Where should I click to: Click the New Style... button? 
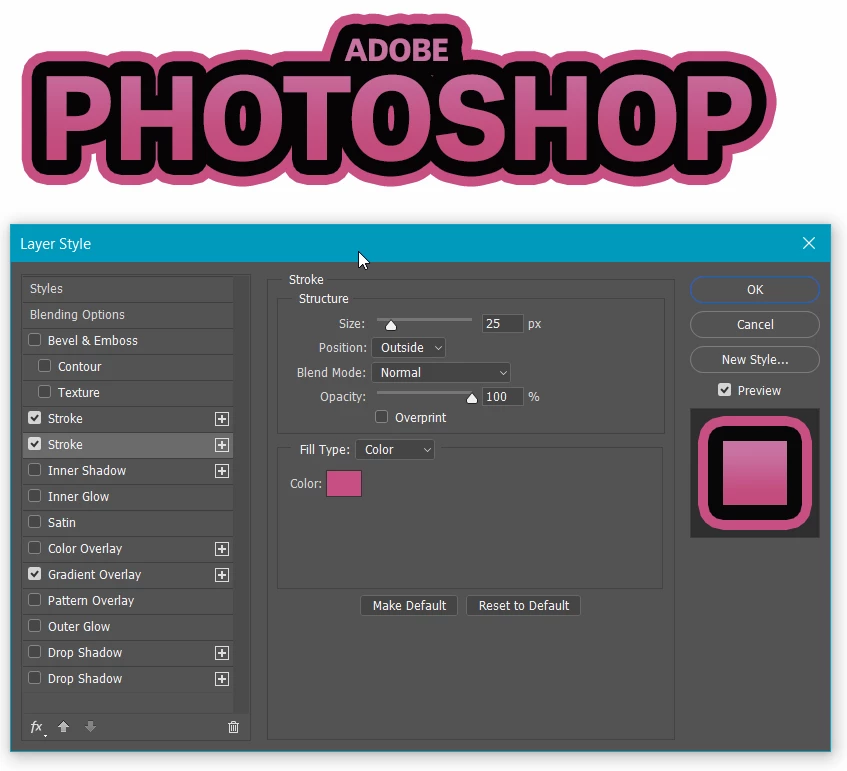click(755, 359)
